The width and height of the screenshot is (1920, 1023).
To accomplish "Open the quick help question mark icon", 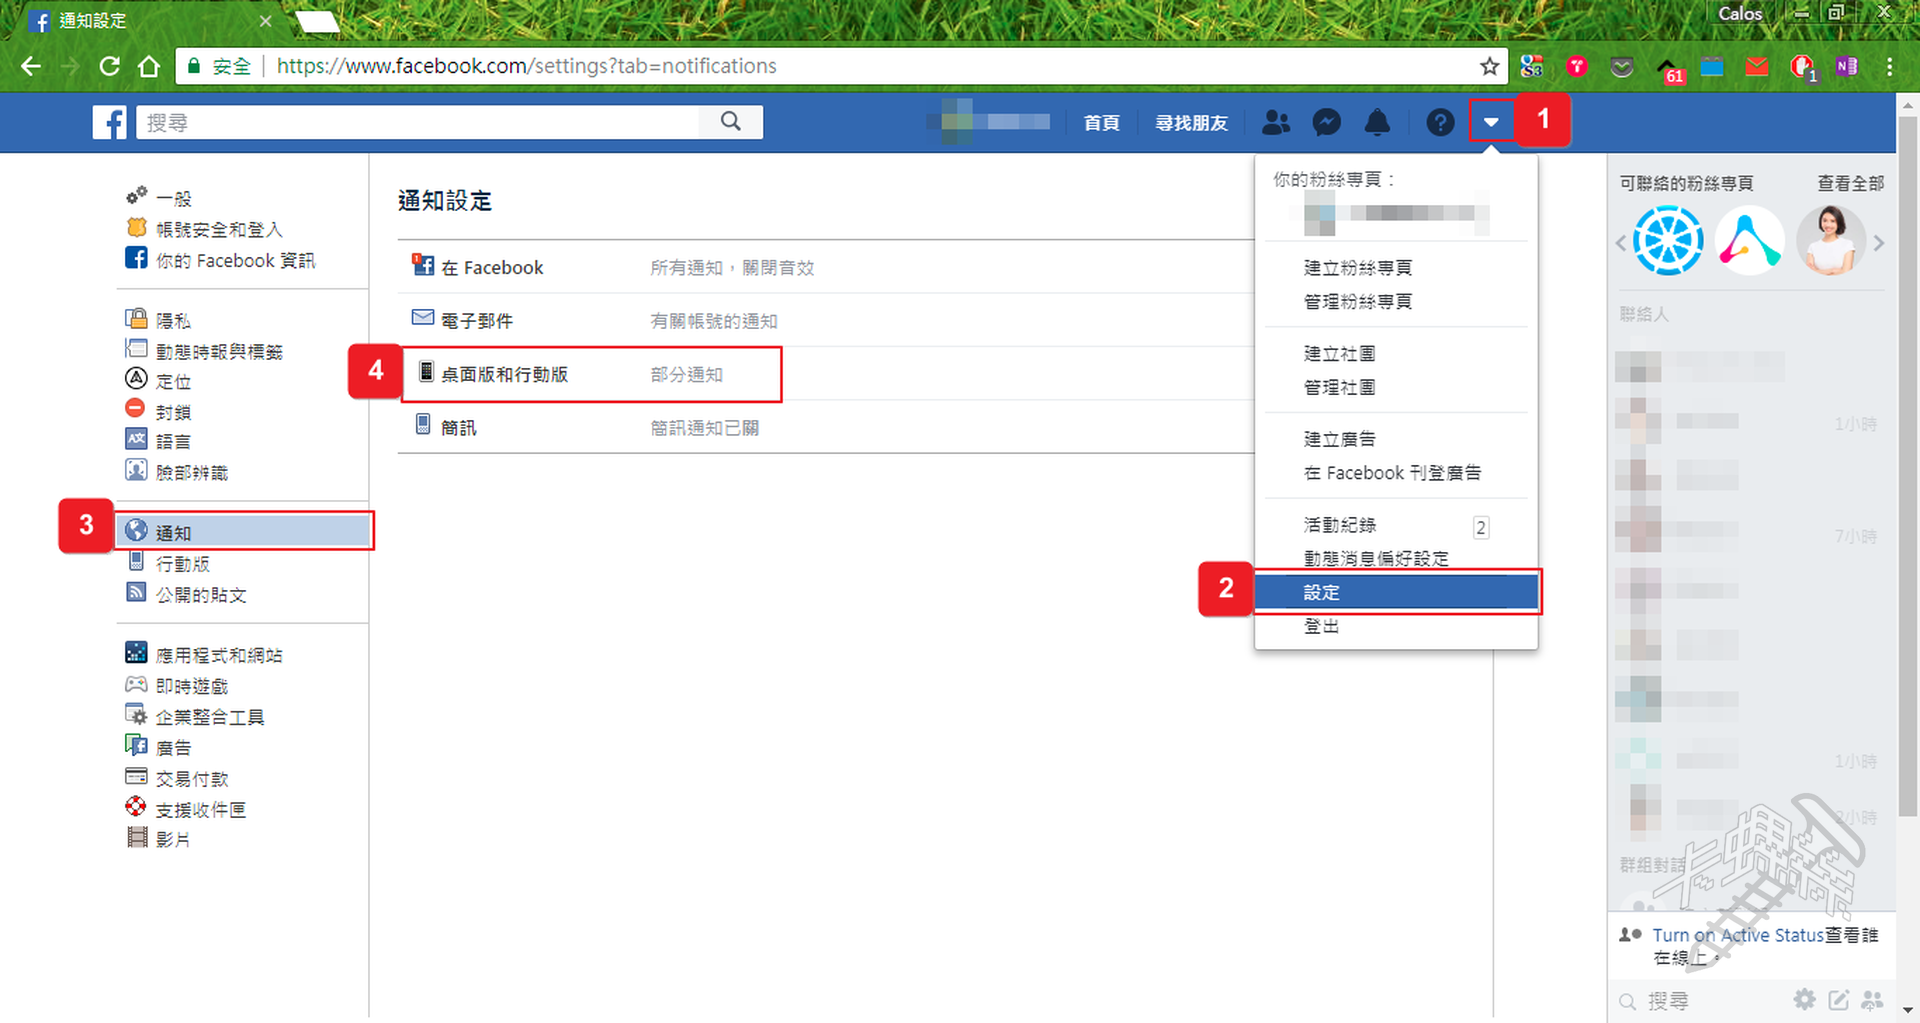I will [1439, 123].
